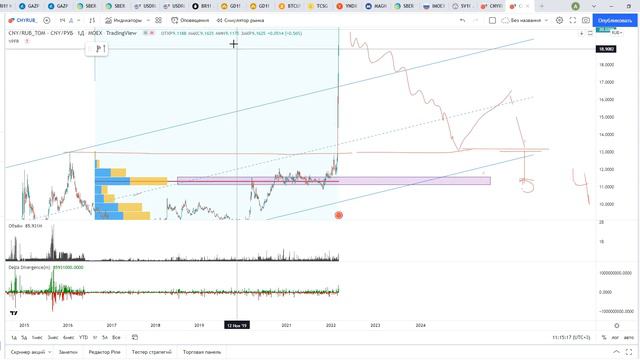
Task: Switch to the MAGN browser tab
Action: click(x=376, y=6)
